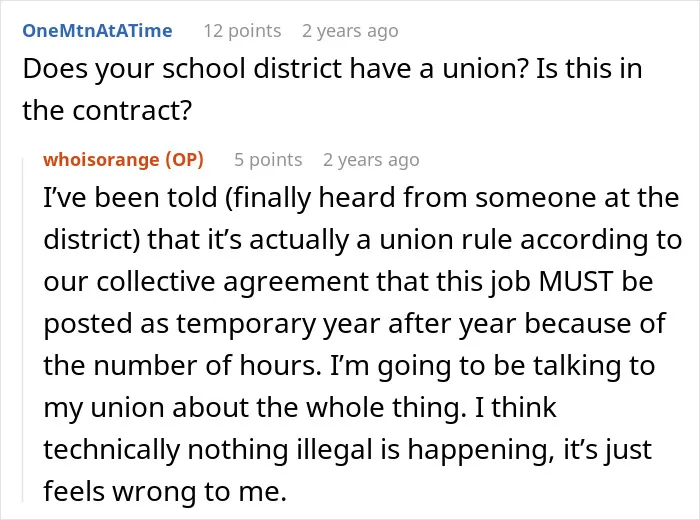
Task: Click the '(OP)' tag beside whoisorange
Action: point(184,159)
